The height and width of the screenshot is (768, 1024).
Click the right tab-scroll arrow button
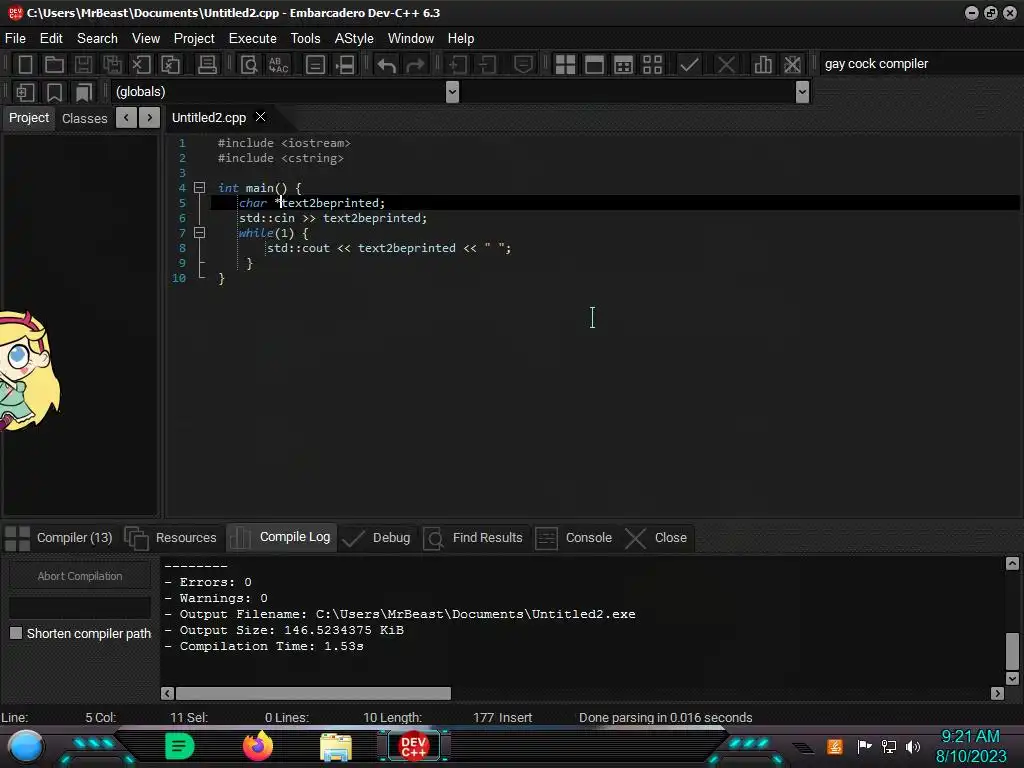(150, 118)
